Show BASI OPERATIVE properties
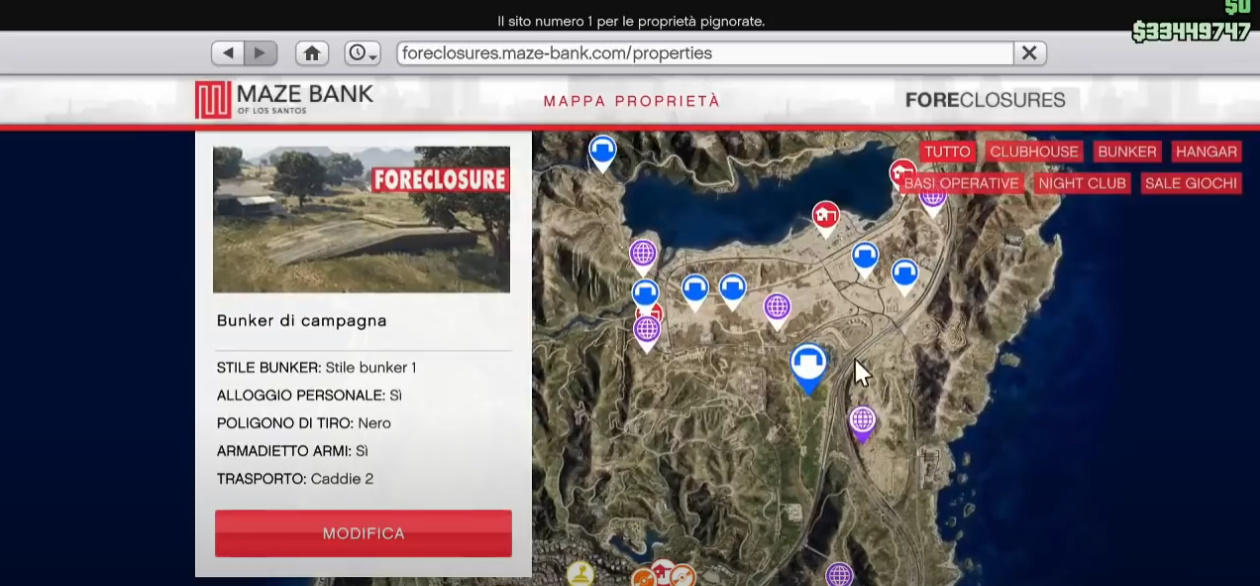 coord(961,183)
